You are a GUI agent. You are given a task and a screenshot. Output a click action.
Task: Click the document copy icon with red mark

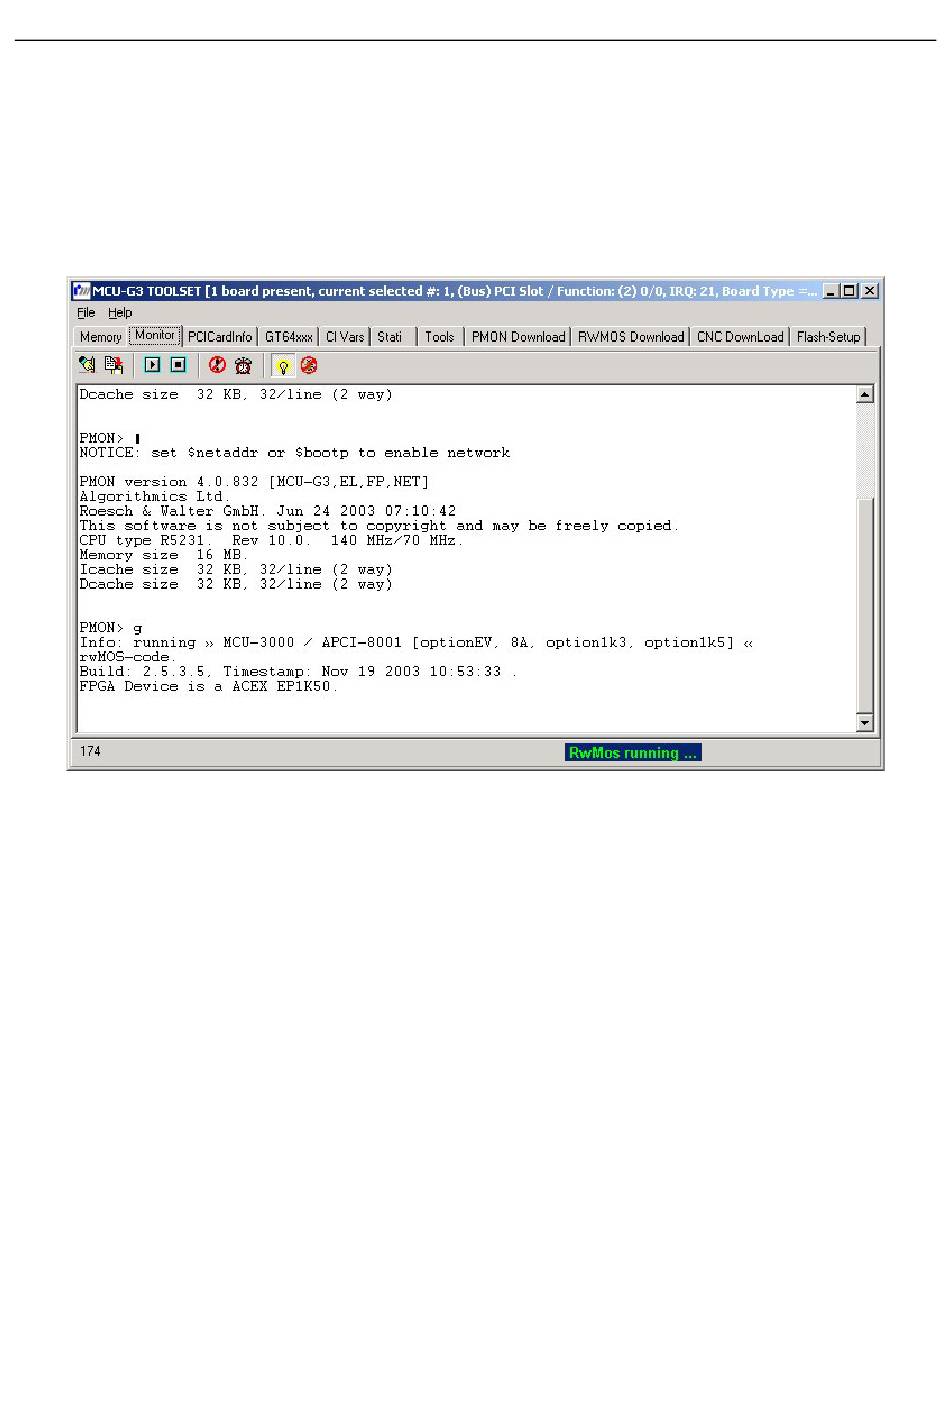[113, 365]
